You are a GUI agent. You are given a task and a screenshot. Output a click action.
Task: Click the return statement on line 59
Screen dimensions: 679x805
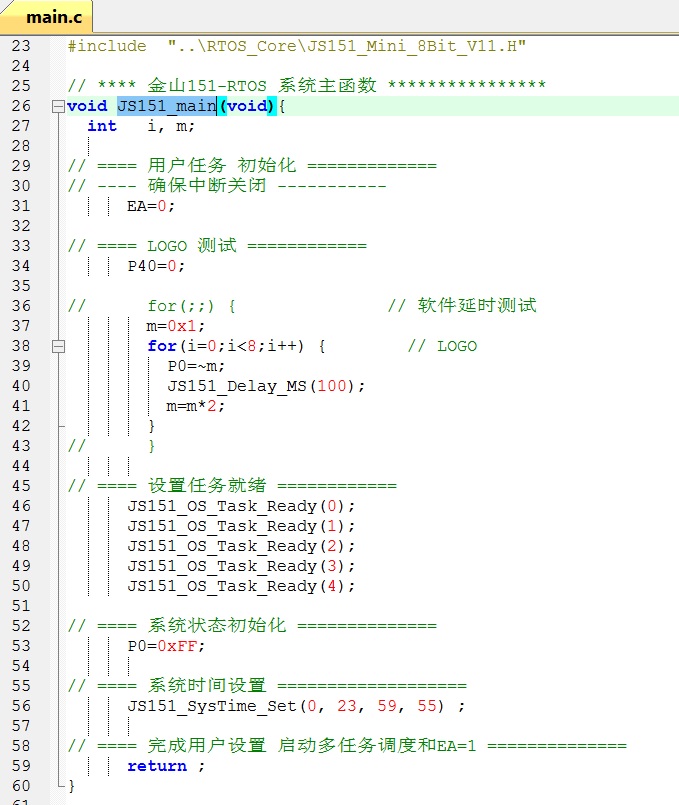coord(166,766)
